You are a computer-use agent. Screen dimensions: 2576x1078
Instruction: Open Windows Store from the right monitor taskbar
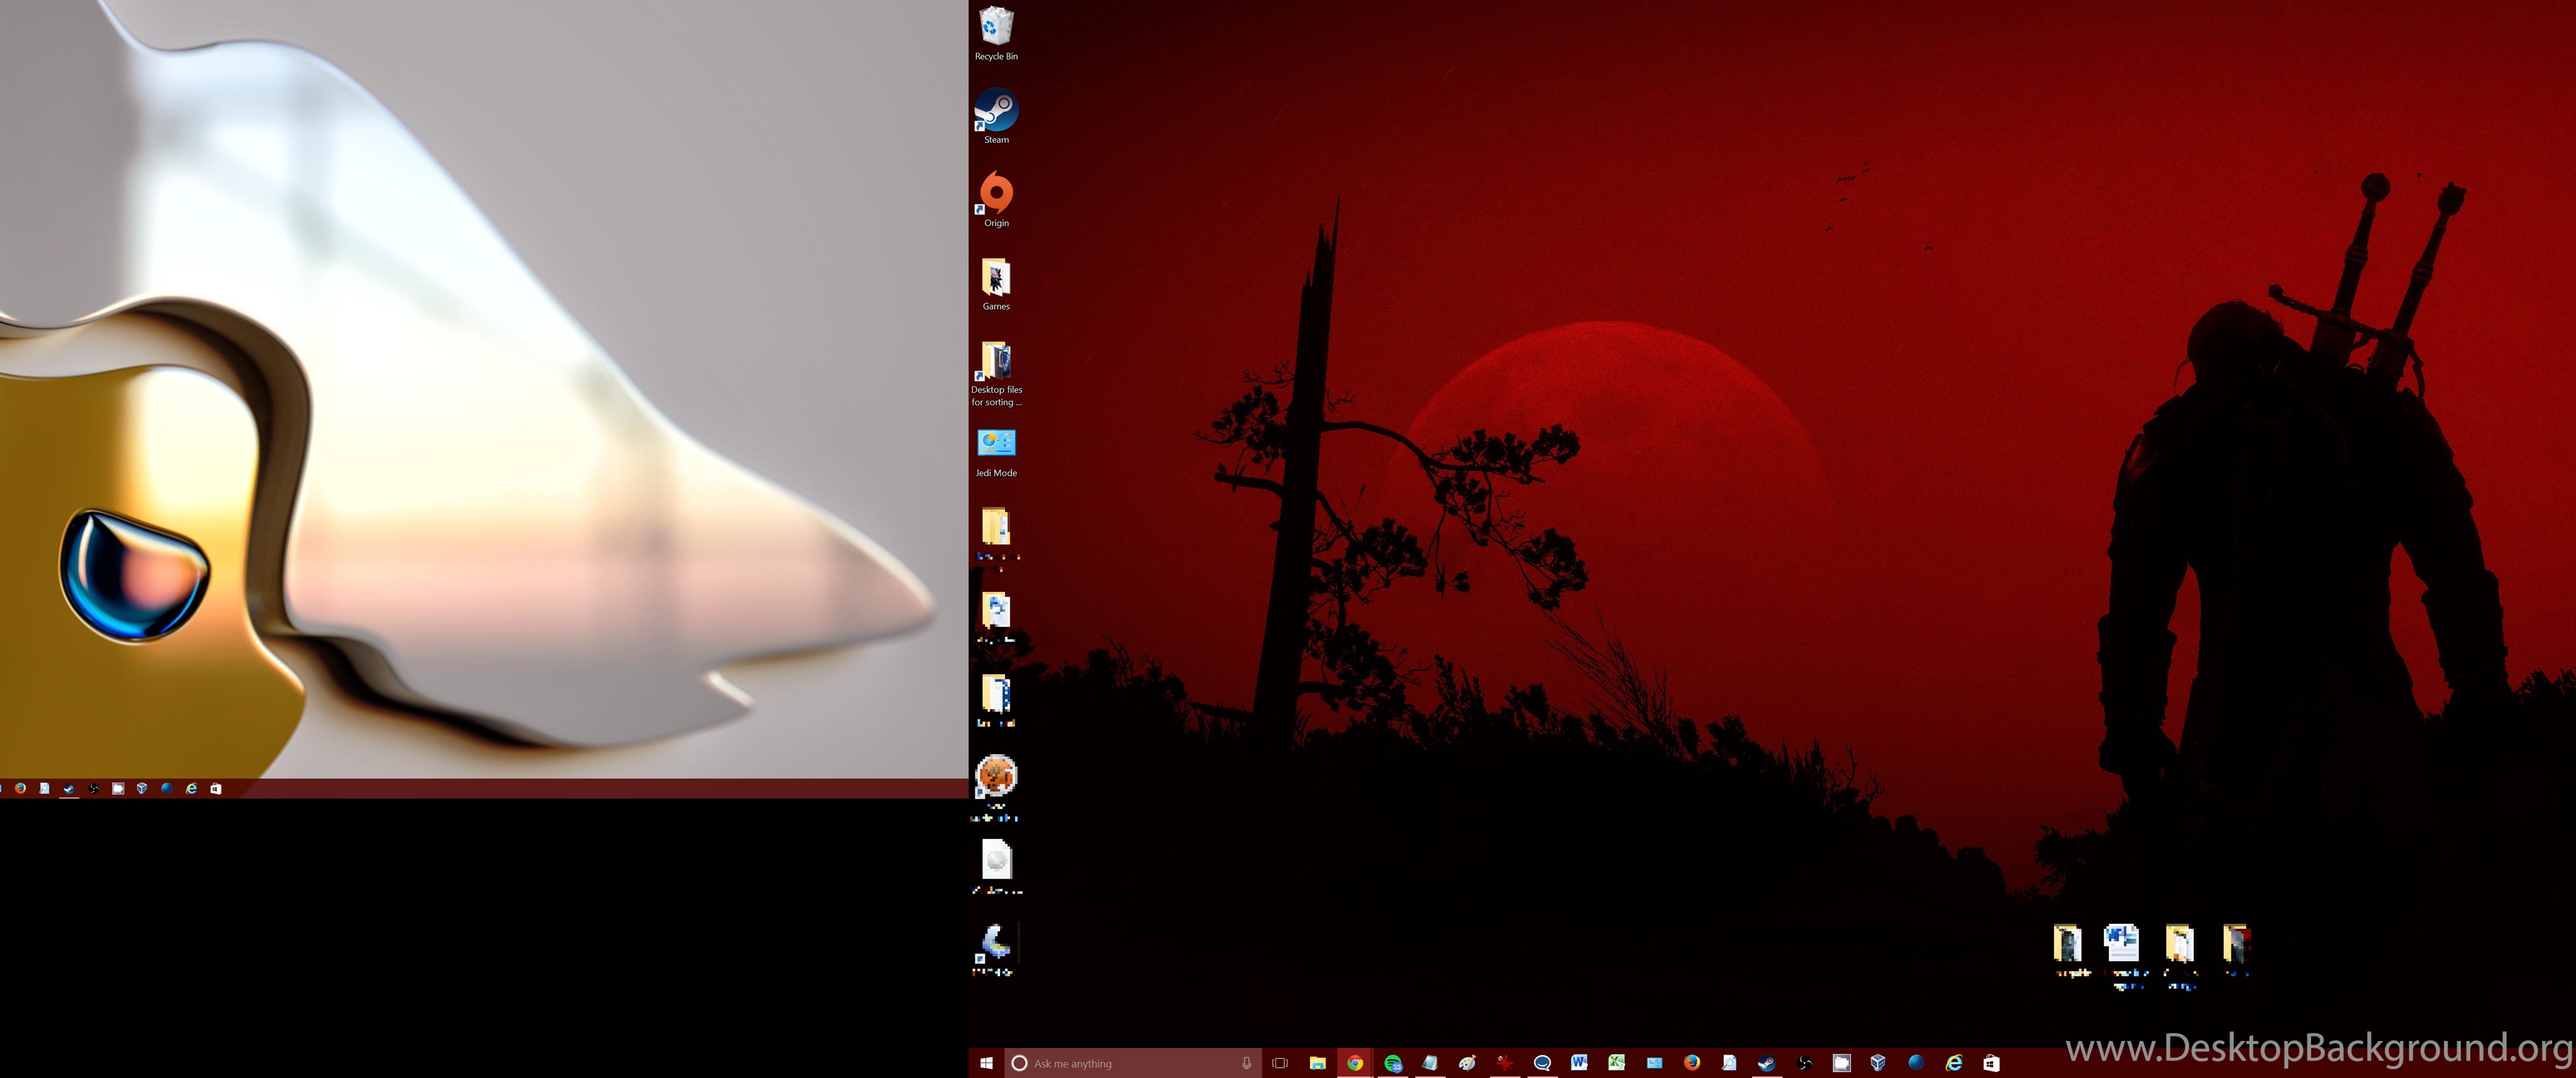1991,1063
